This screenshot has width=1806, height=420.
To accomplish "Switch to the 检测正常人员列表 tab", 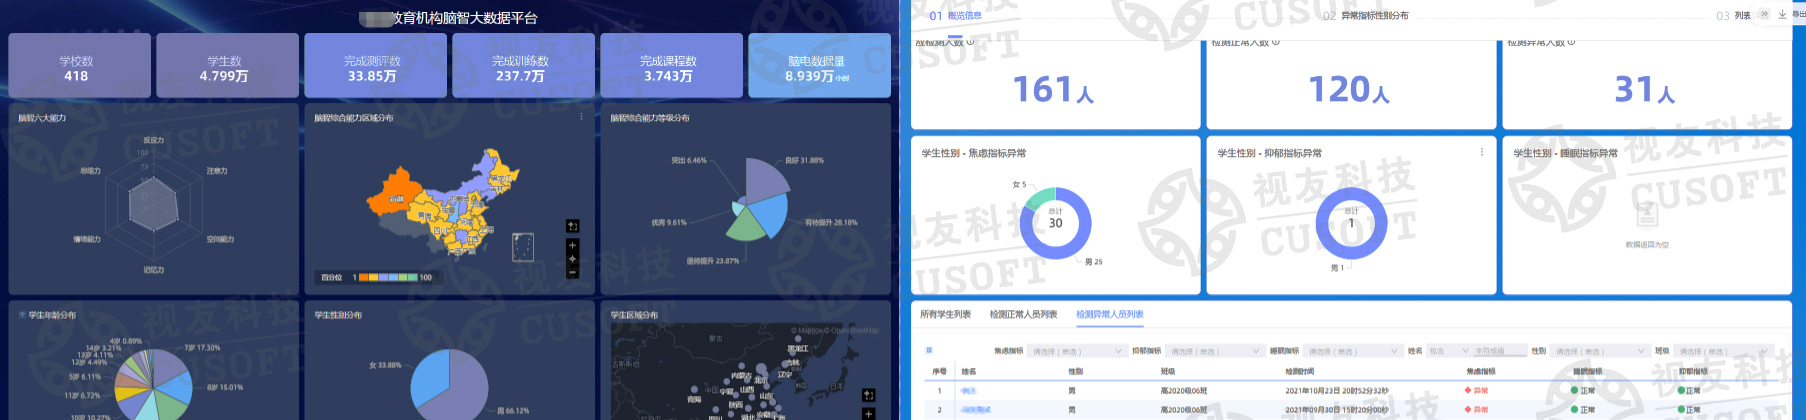I will (x=1023, y=314).
